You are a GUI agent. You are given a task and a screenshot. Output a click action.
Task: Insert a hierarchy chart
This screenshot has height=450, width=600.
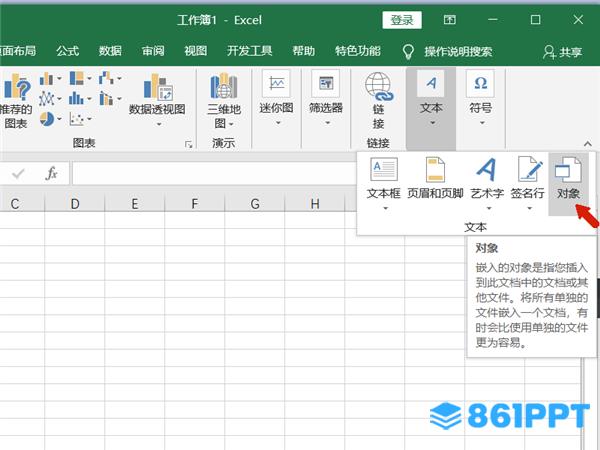(x=77, y=78)
